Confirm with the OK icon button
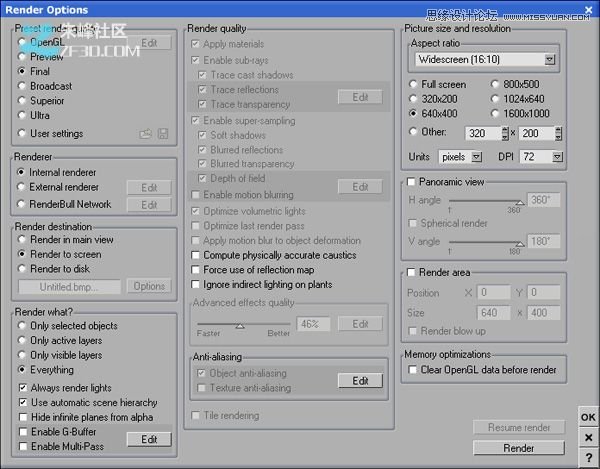 [589, 417]
